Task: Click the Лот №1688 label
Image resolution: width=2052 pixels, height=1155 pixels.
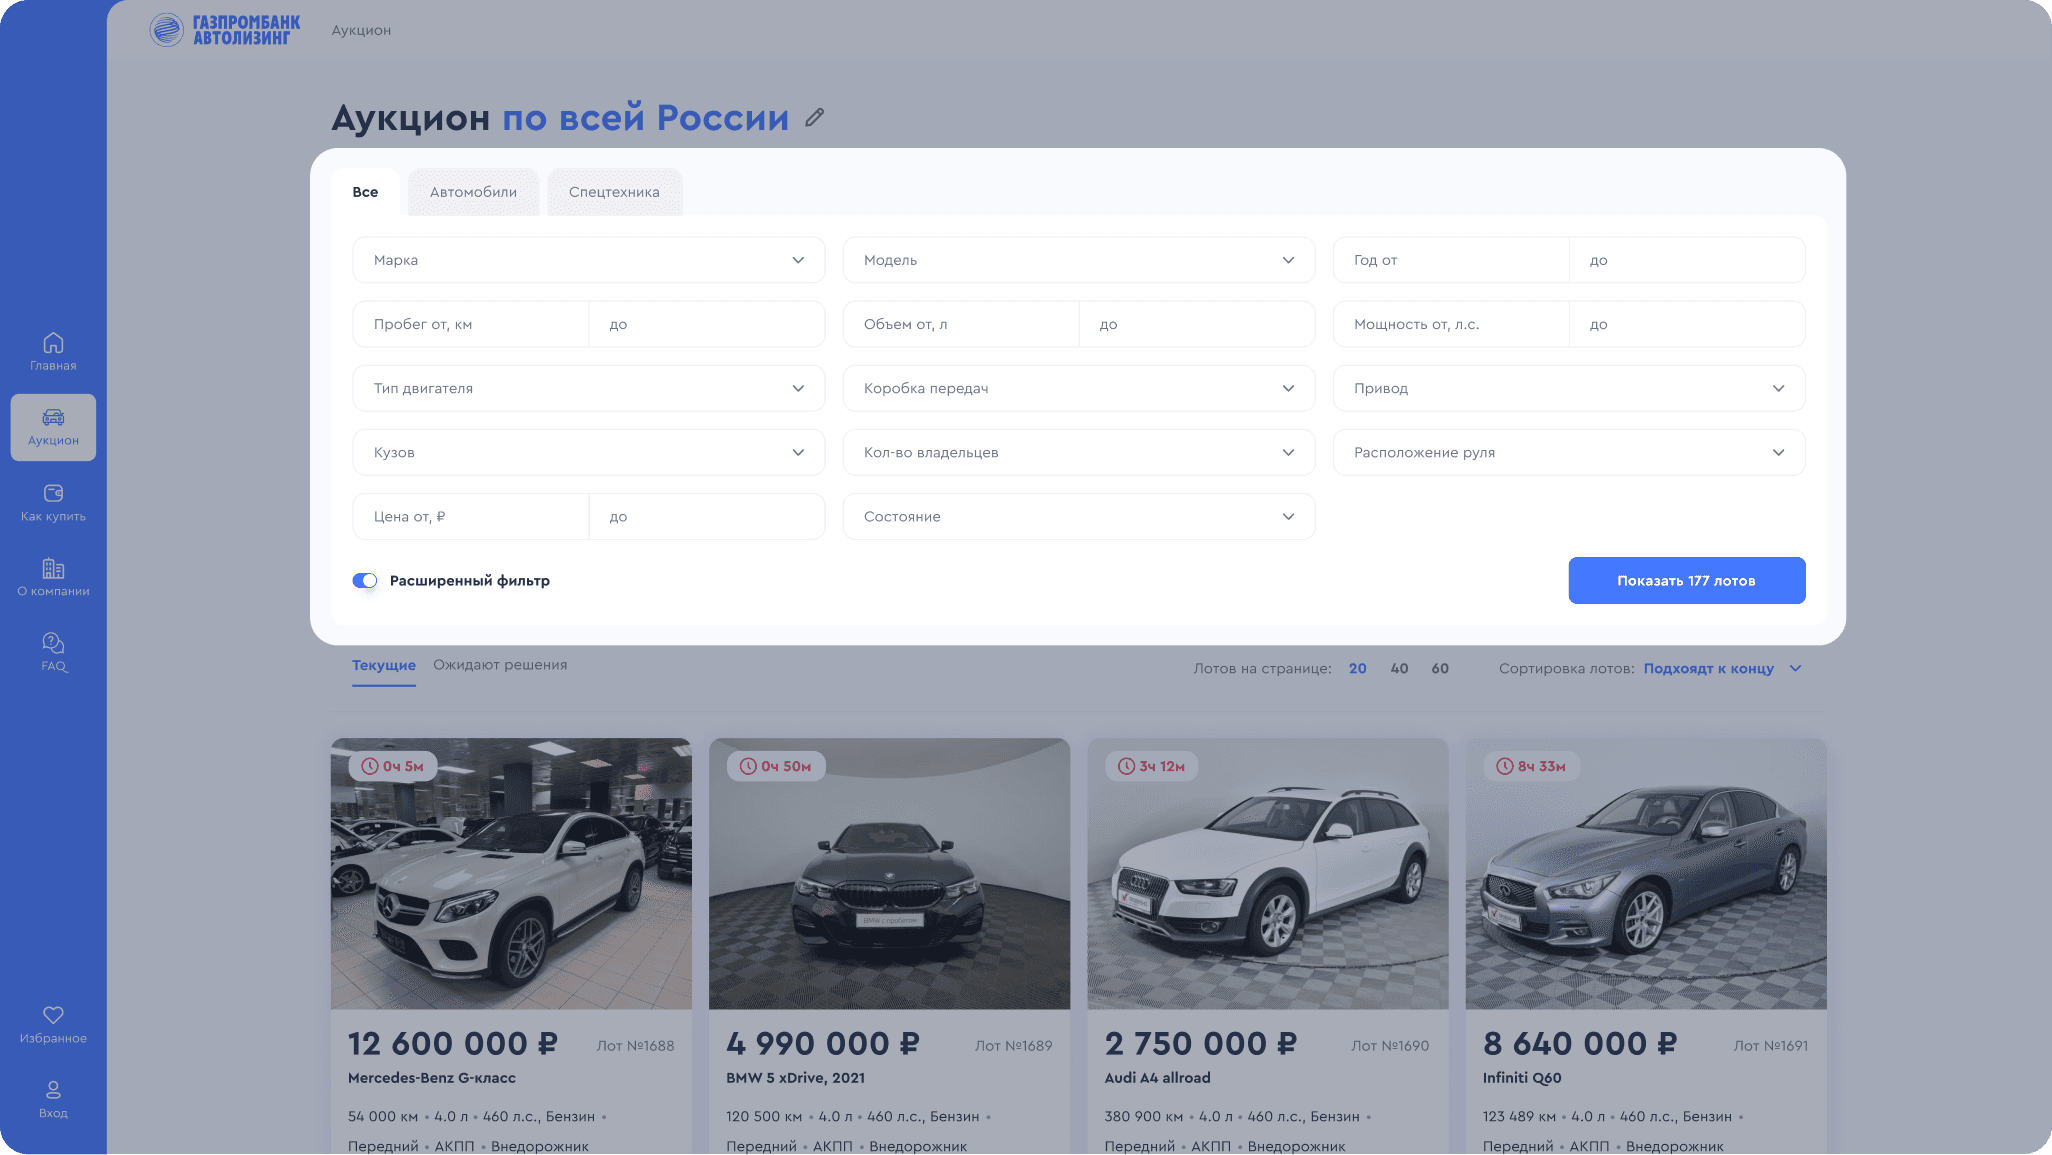Action: click(x=636, y=1046)
